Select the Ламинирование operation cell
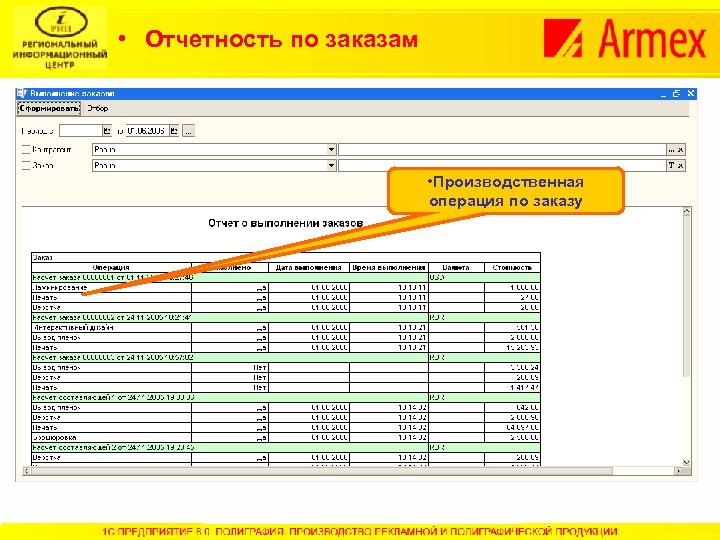Screen dimensions: 720x540 tap(111, 287)
